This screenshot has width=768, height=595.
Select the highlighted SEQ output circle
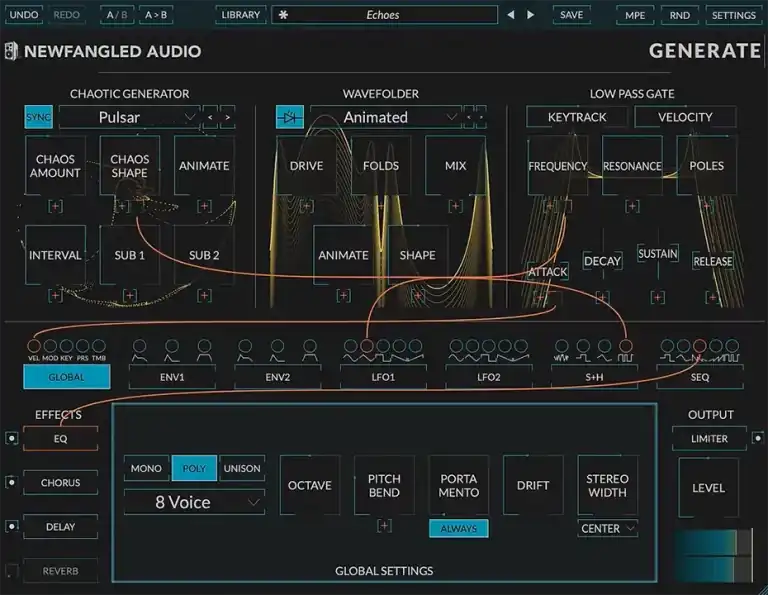click(x=700, y=346)
